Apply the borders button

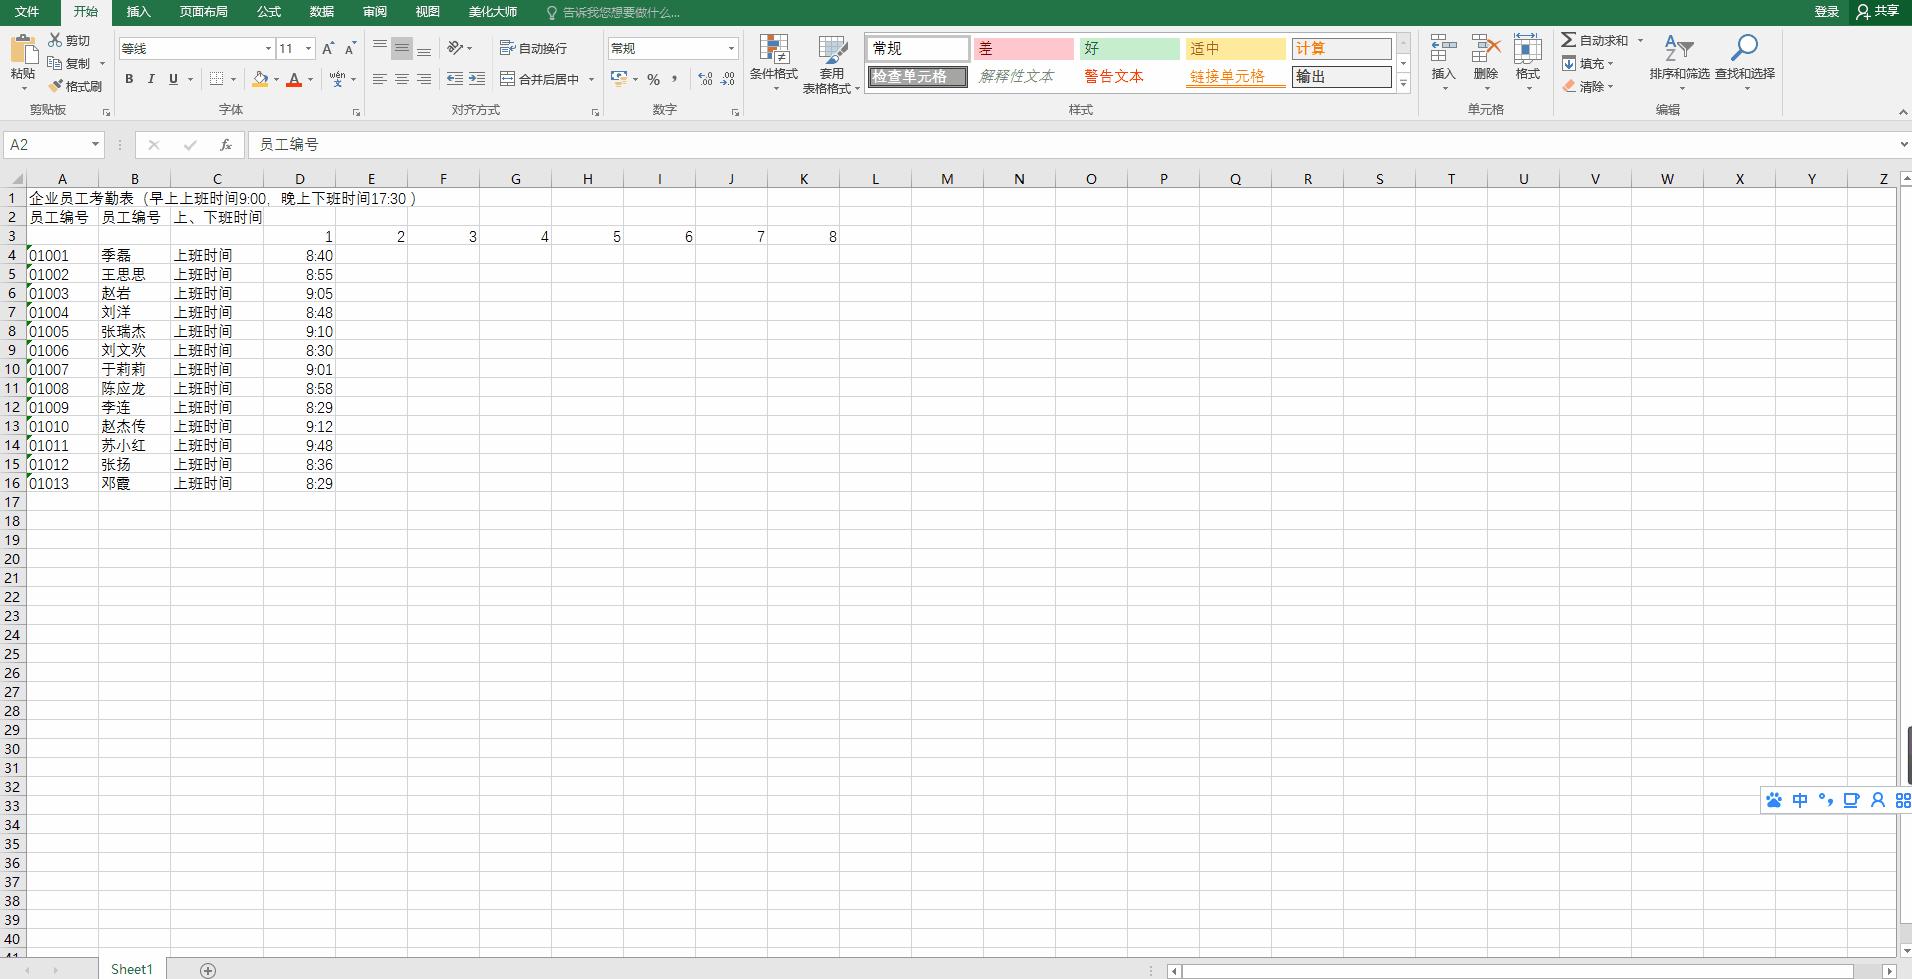217,79
